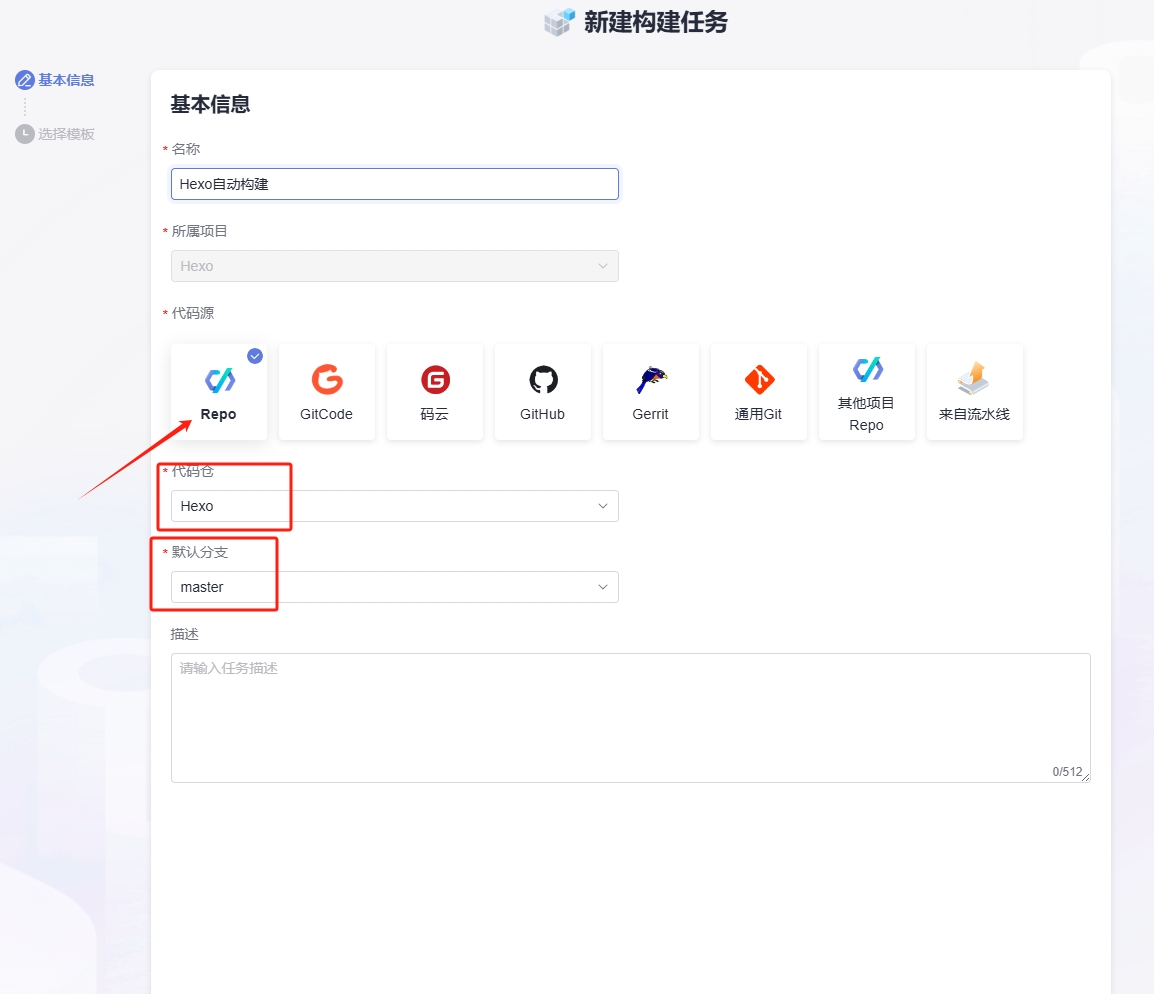Viewport: 1154px width, 994px height.
Task: Expand the 默认分支 master dropdown
Action: (x=394, y=587)
